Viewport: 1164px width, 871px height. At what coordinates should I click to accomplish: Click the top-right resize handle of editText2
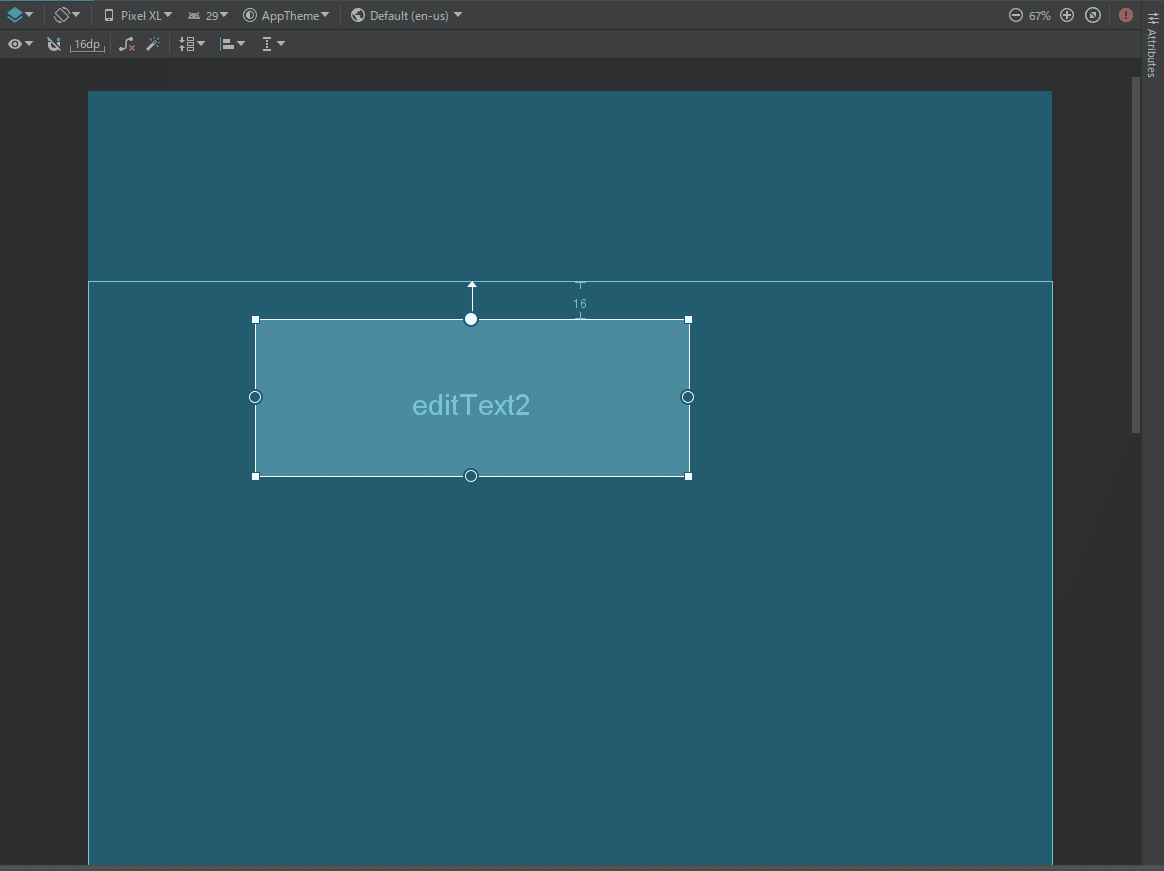coord(688,319)
